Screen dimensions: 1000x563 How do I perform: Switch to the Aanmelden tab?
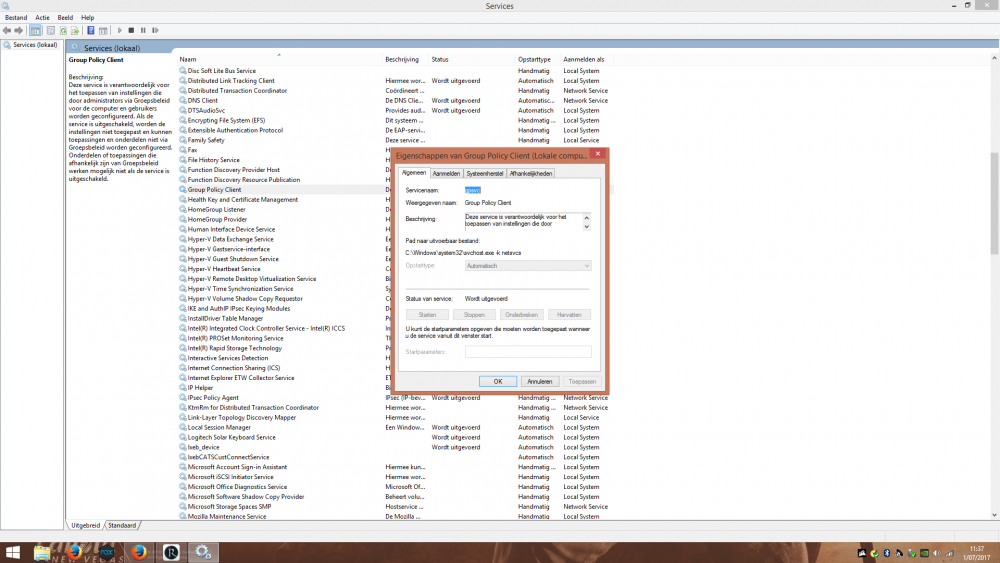click(446, 173)
